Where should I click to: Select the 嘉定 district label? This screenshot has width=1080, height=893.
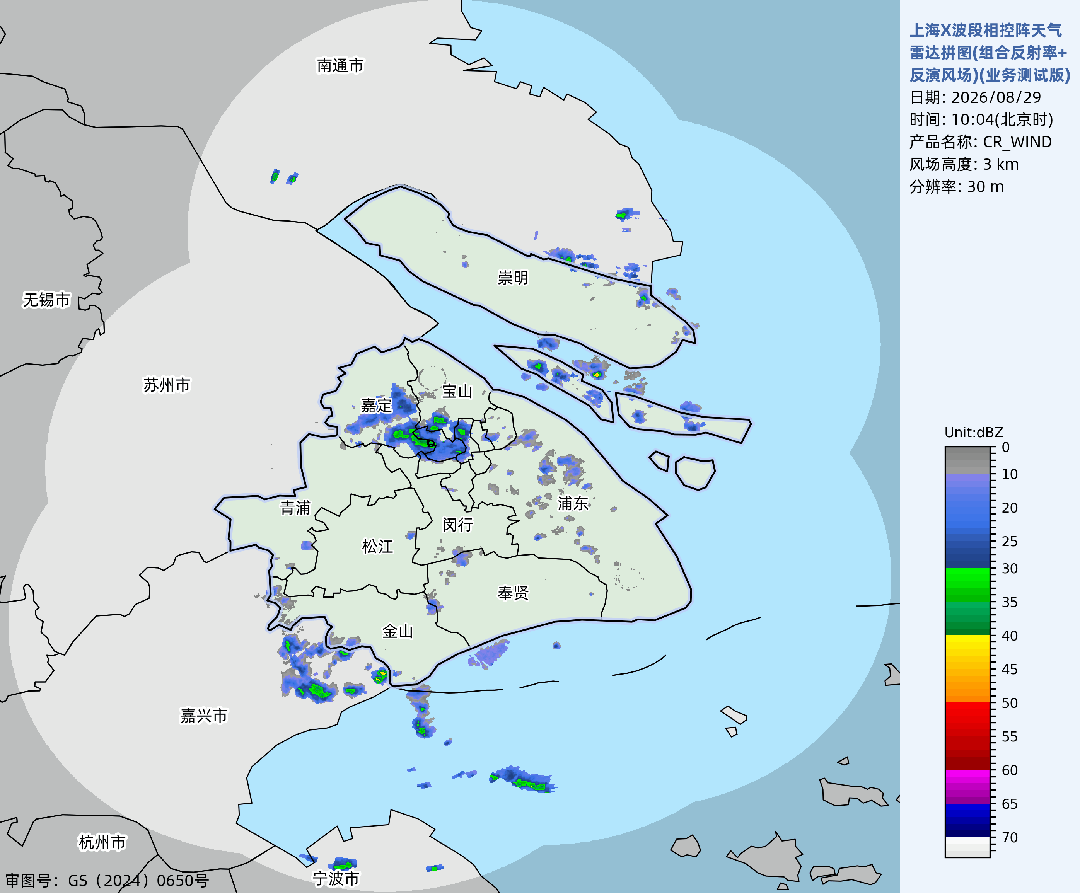[377, 406]
